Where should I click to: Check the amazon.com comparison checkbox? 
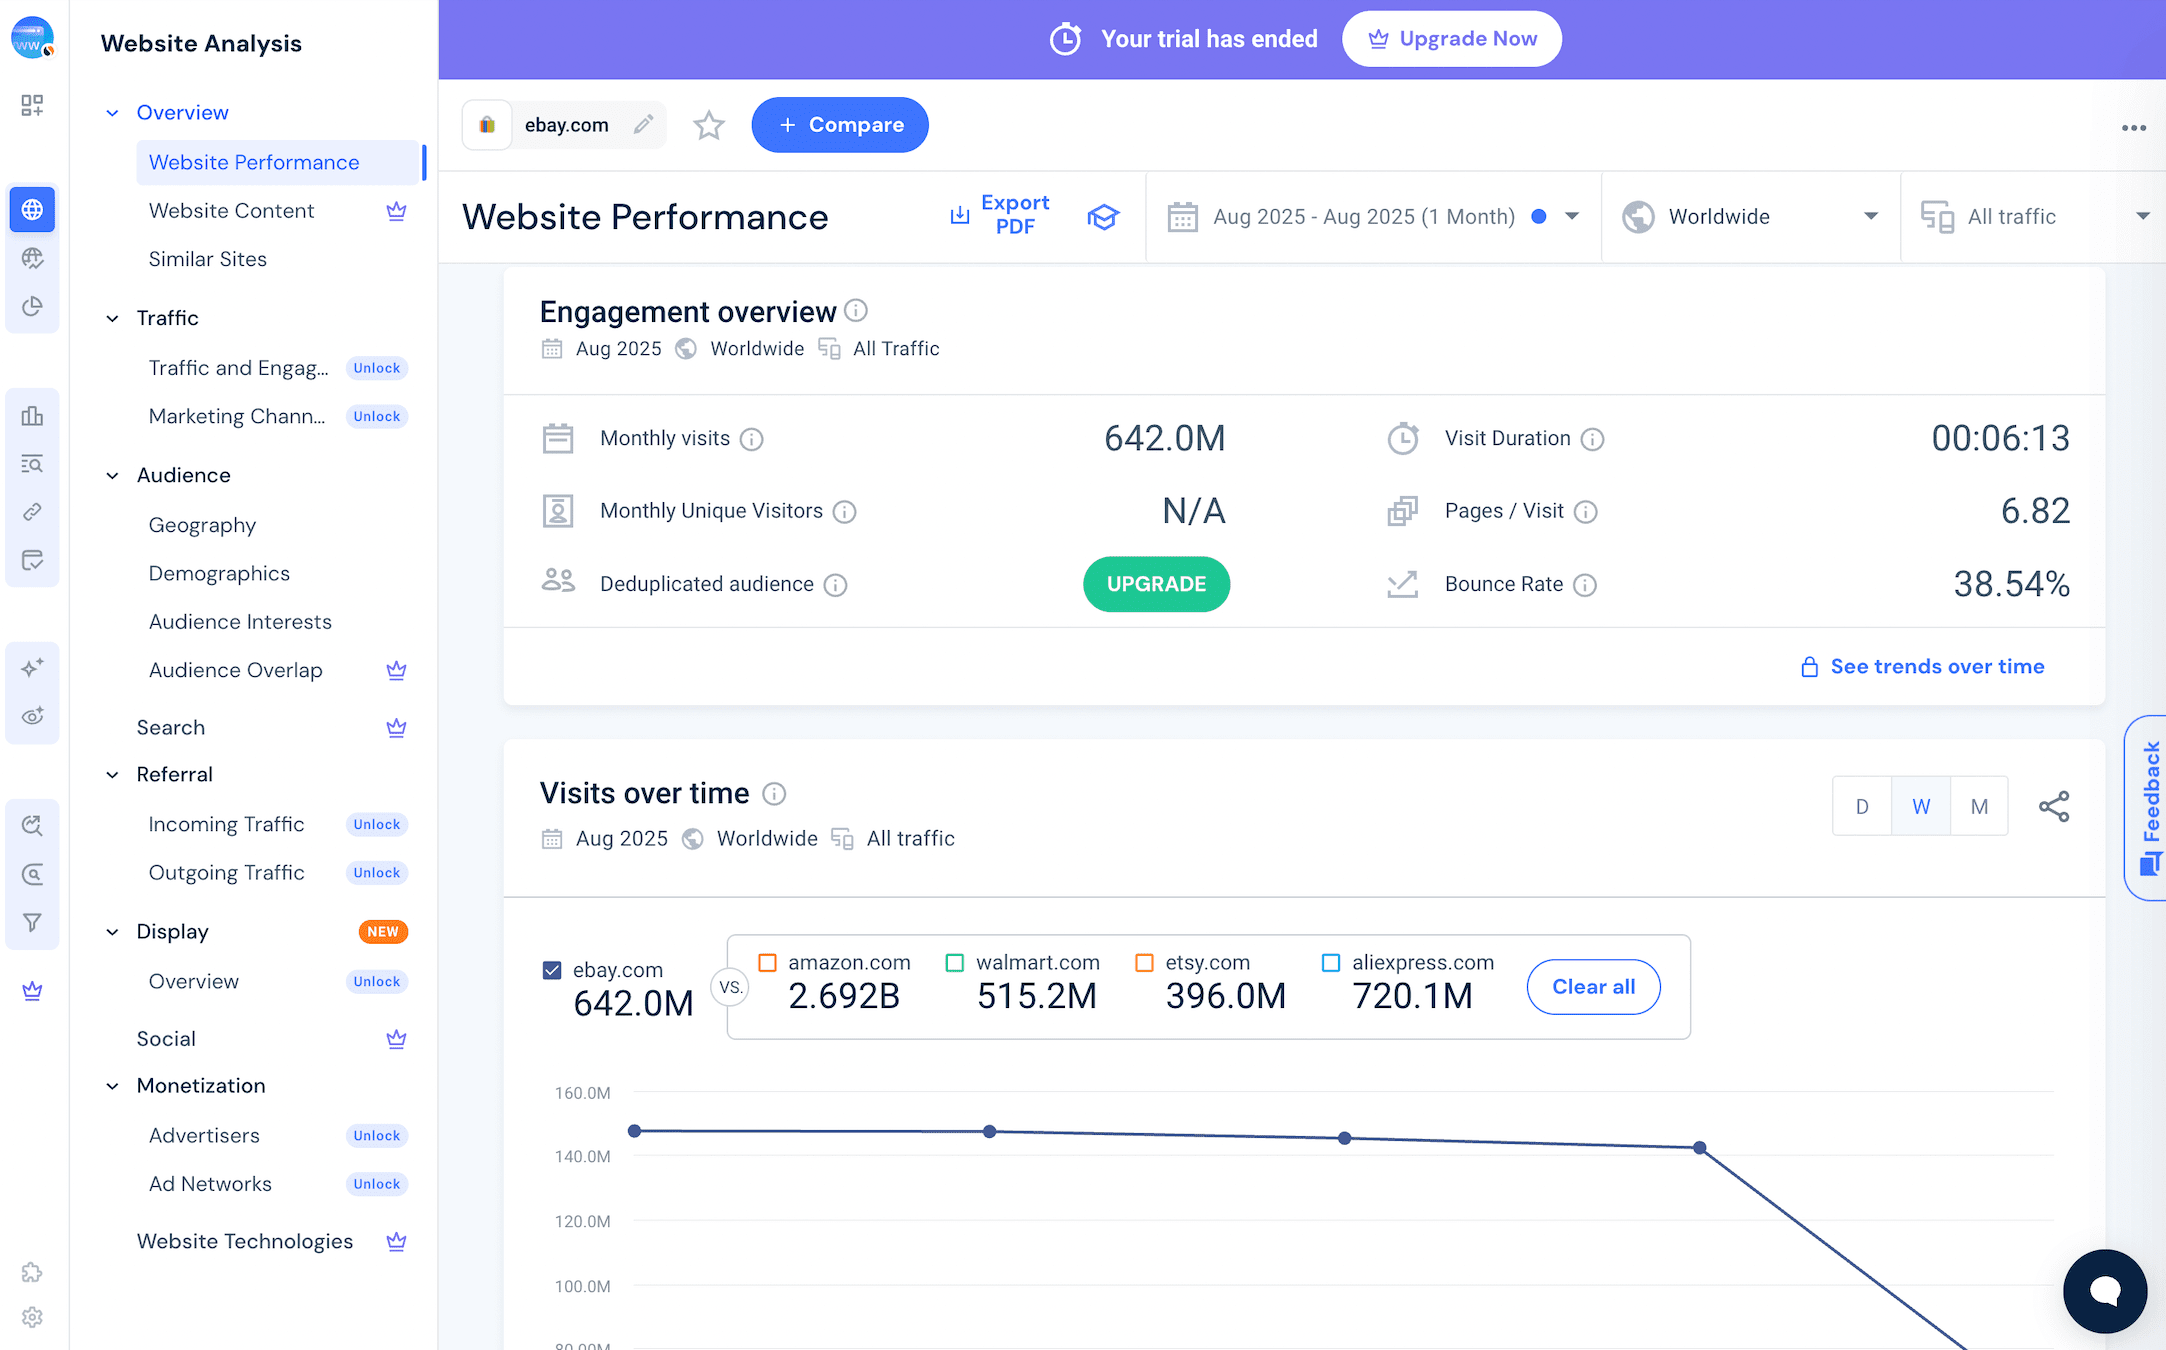(x=768, y=963)
